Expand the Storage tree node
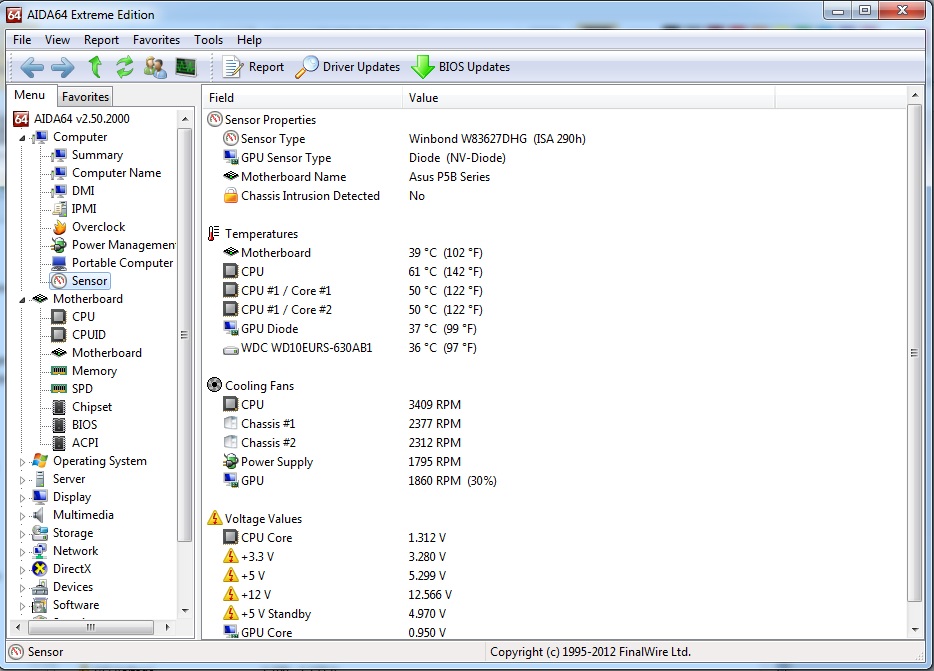934x671 pixels. click(x=22, y=534)
